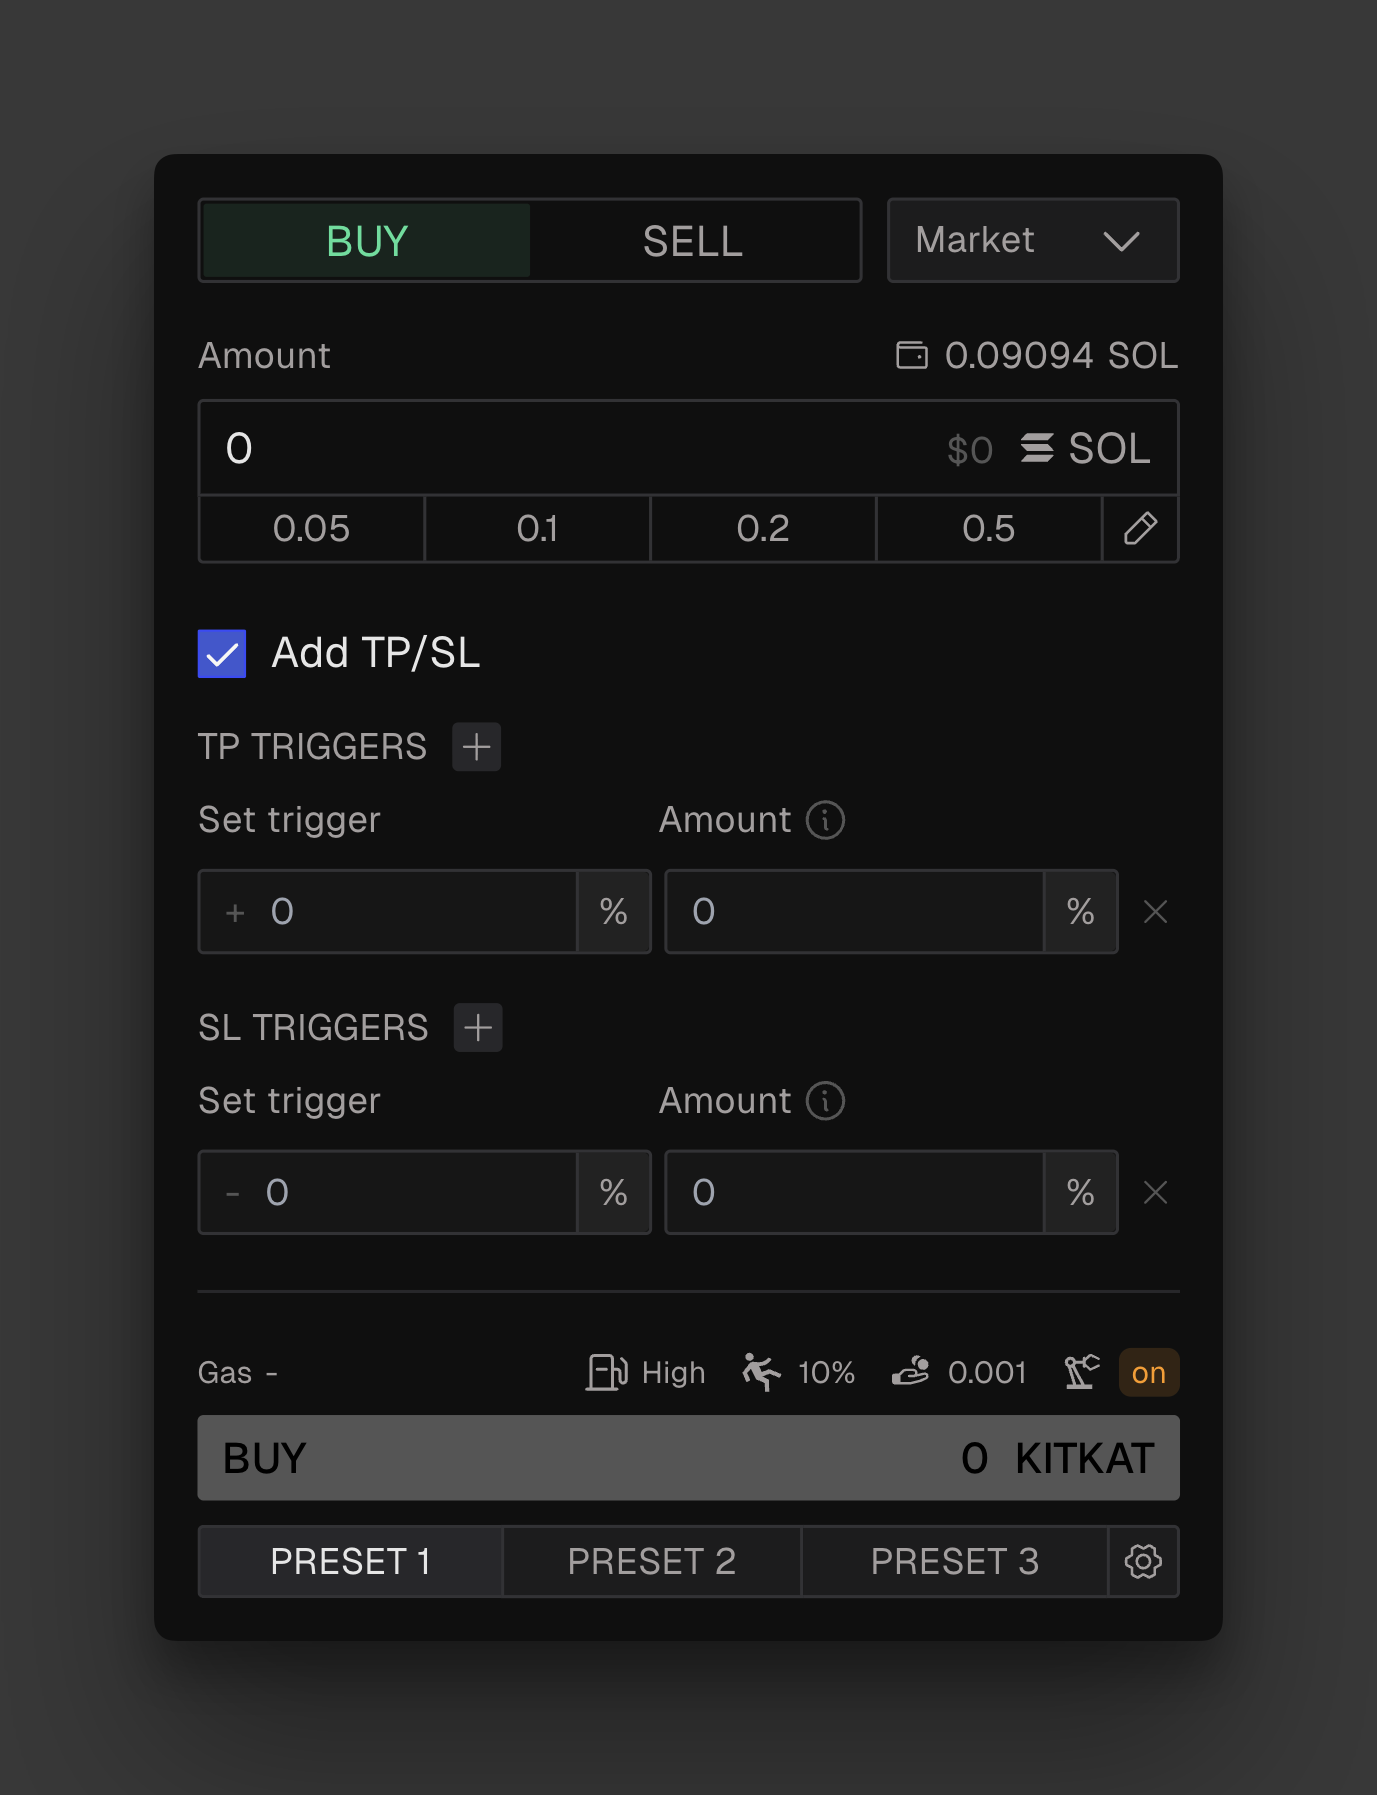Viewport: 1377px width, 1795px height.
Task: Open preset settings gear icon
Action: 1143,1562
